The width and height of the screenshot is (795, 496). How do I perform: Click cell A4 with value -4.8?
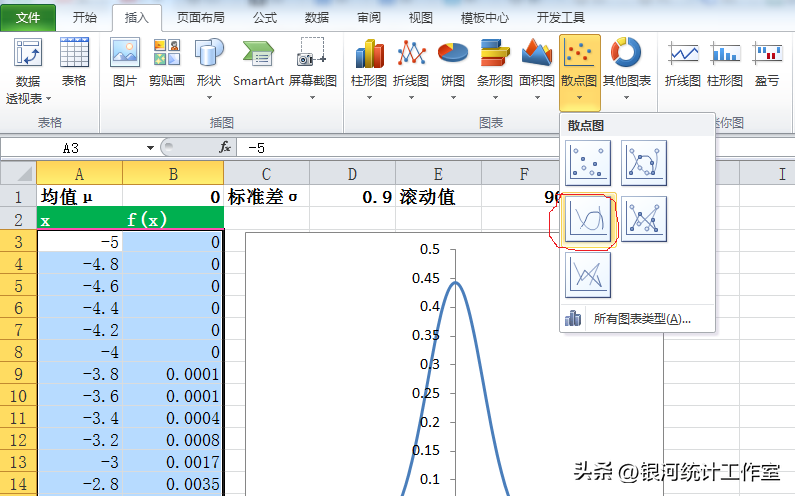click(79, 264)
